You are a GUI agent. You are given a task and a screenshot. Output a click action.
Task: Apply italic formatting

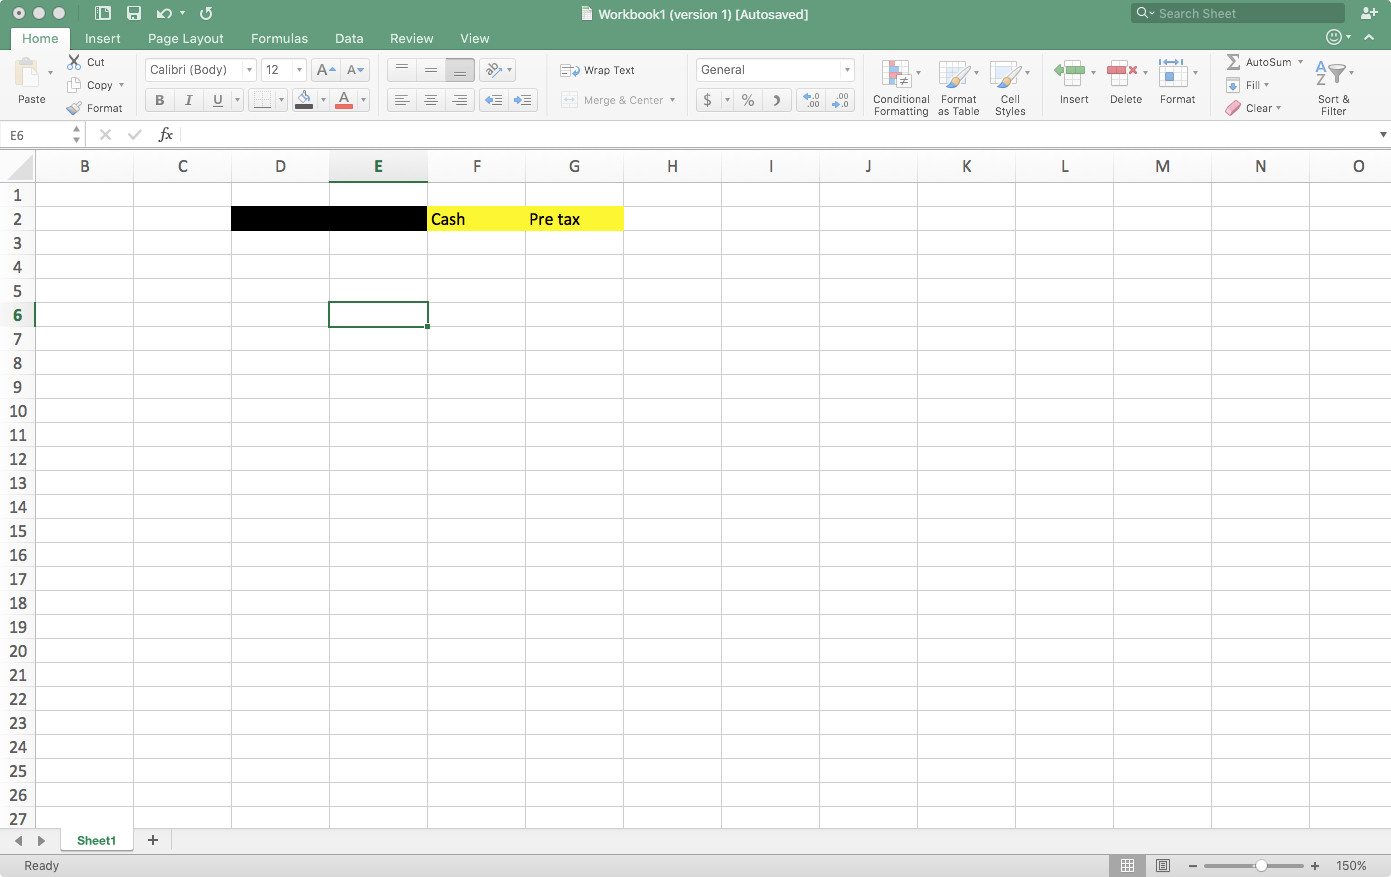[x=188, y=99]
